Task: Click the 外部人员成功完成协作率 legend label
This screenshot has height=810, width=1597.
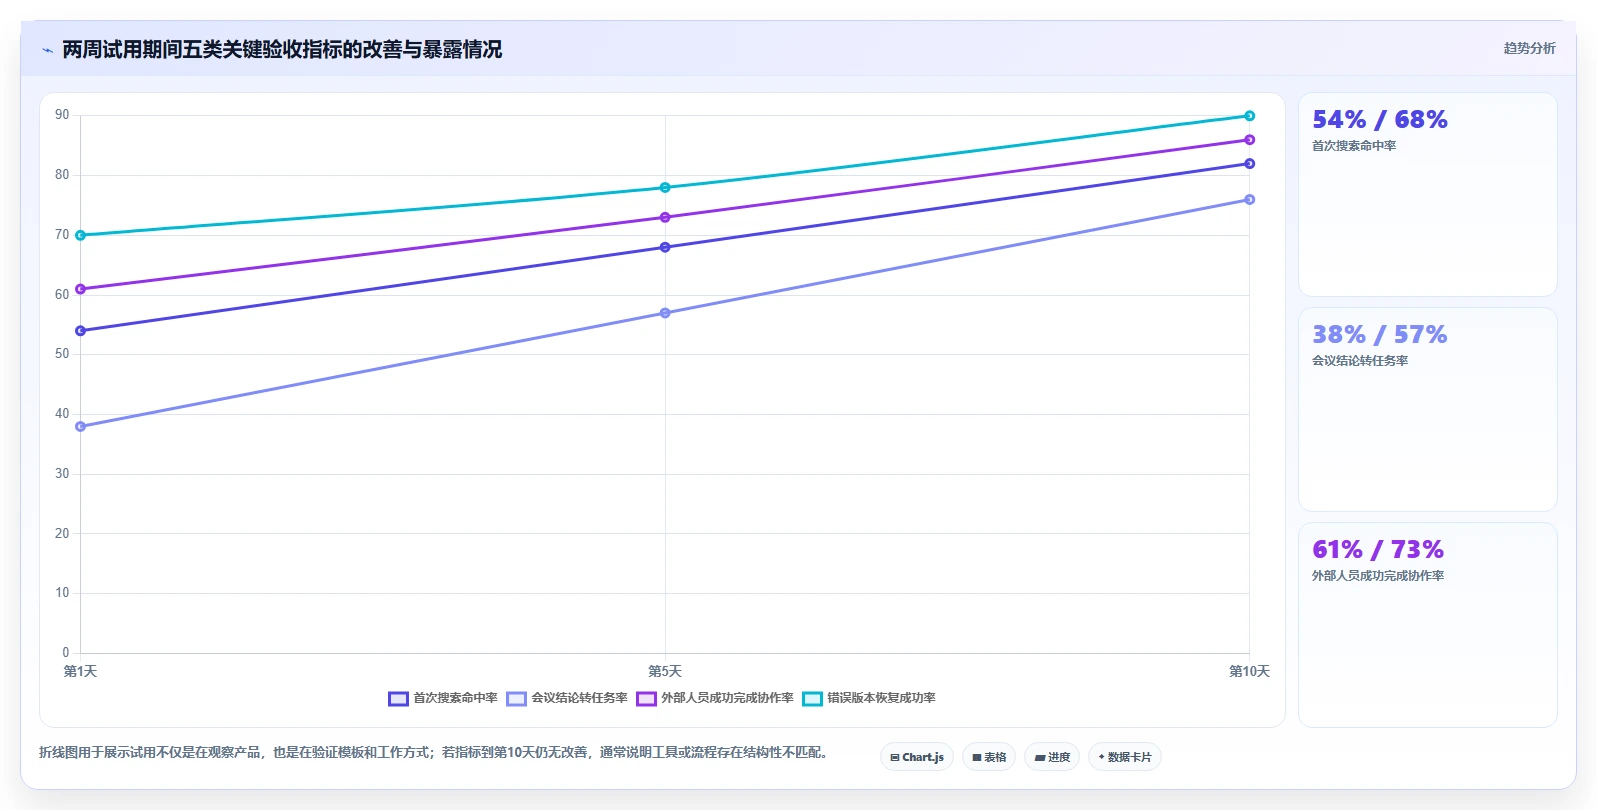Action: pos(727,698)
